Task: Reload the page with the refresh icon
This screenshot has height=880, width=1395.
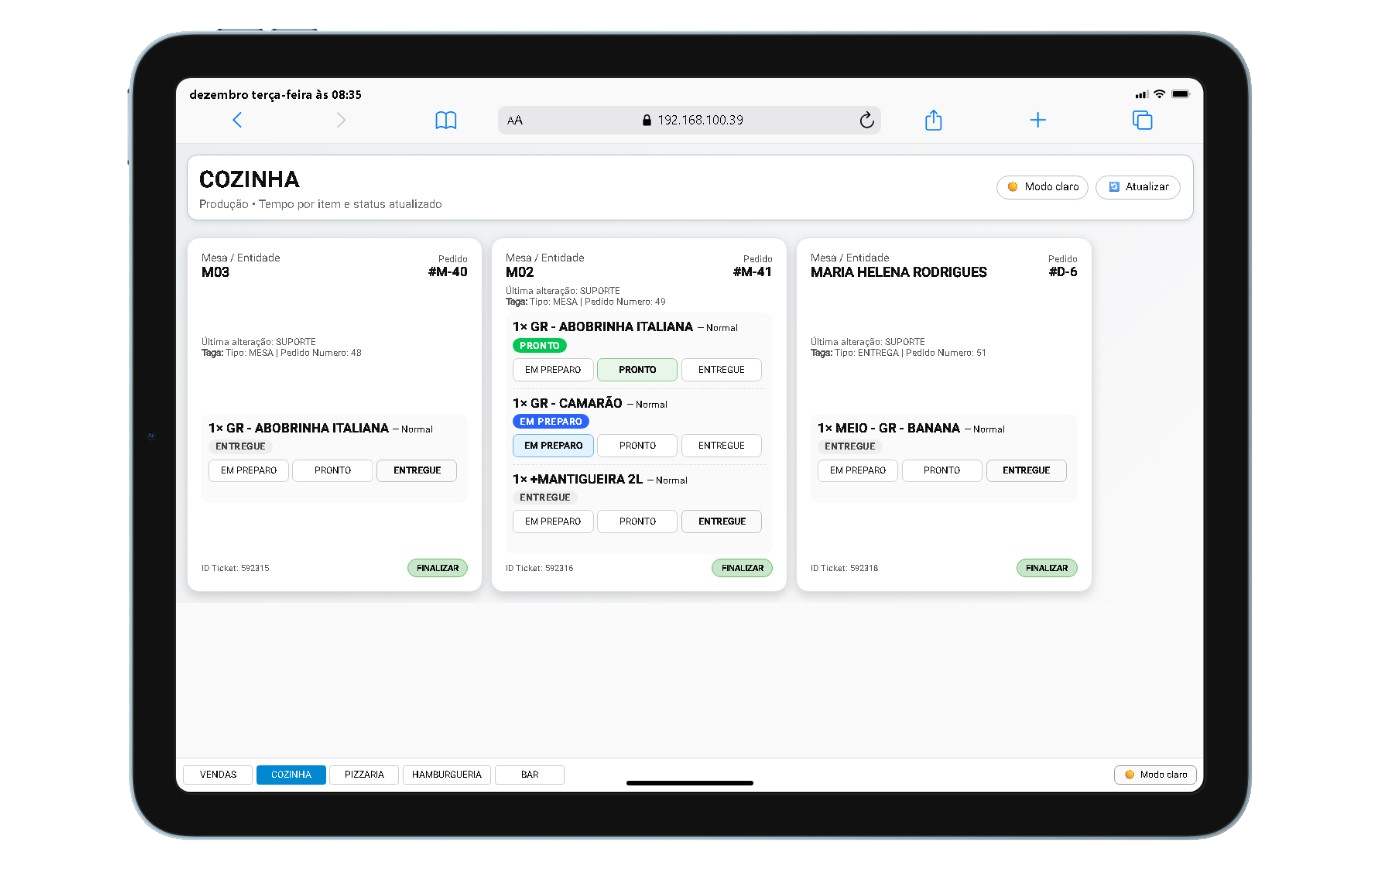Action: 866,120
